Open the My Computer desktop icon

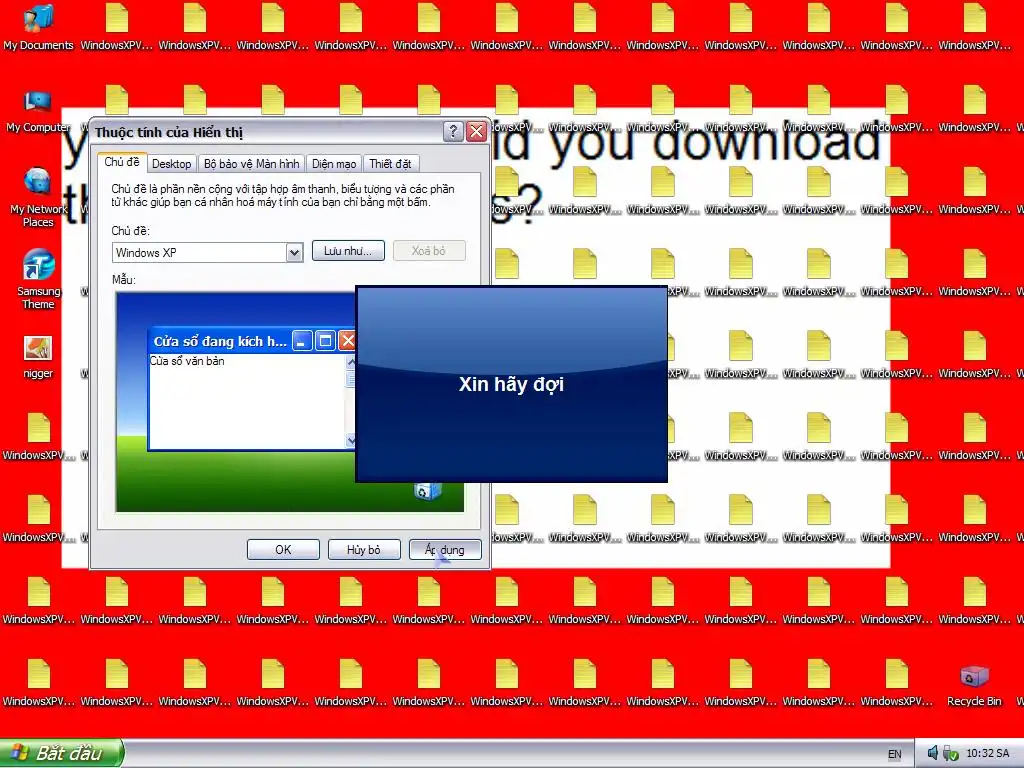coord(38,111)
